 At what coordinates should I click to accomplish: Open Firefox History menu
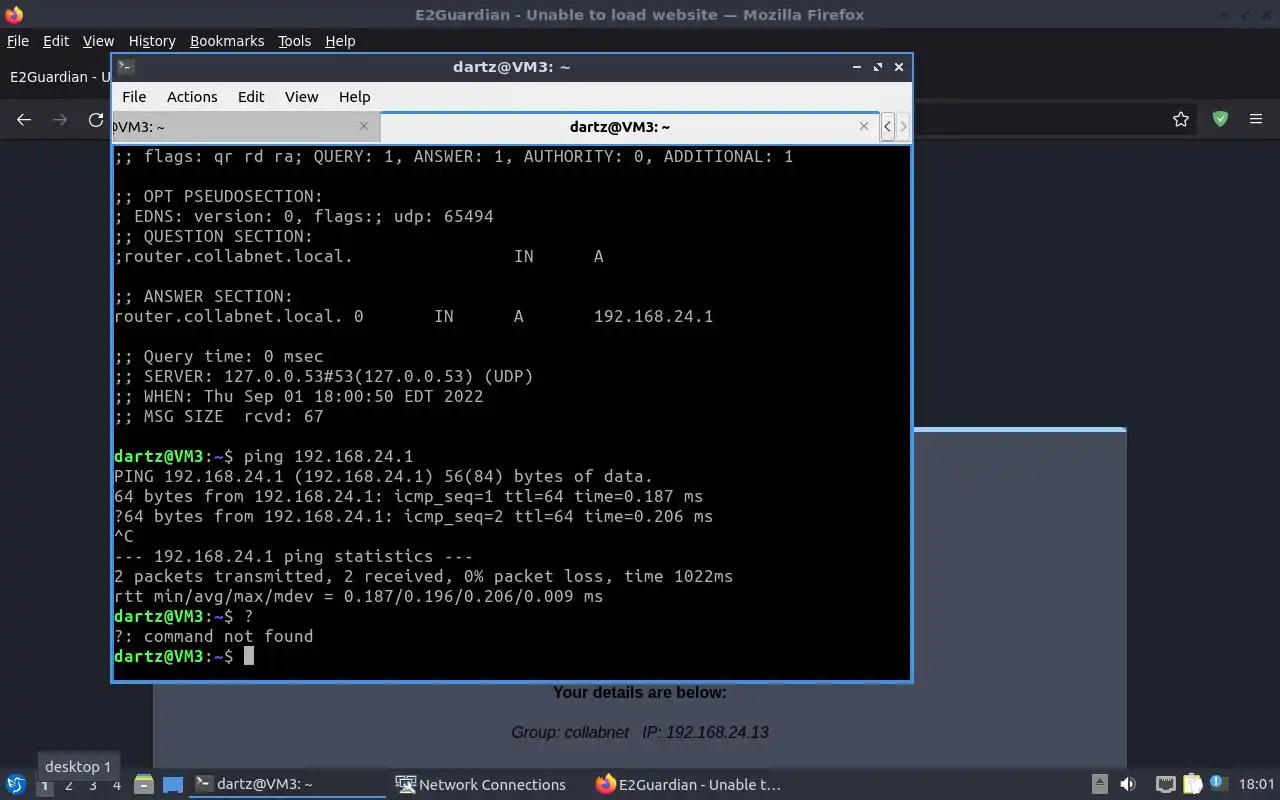152,41
